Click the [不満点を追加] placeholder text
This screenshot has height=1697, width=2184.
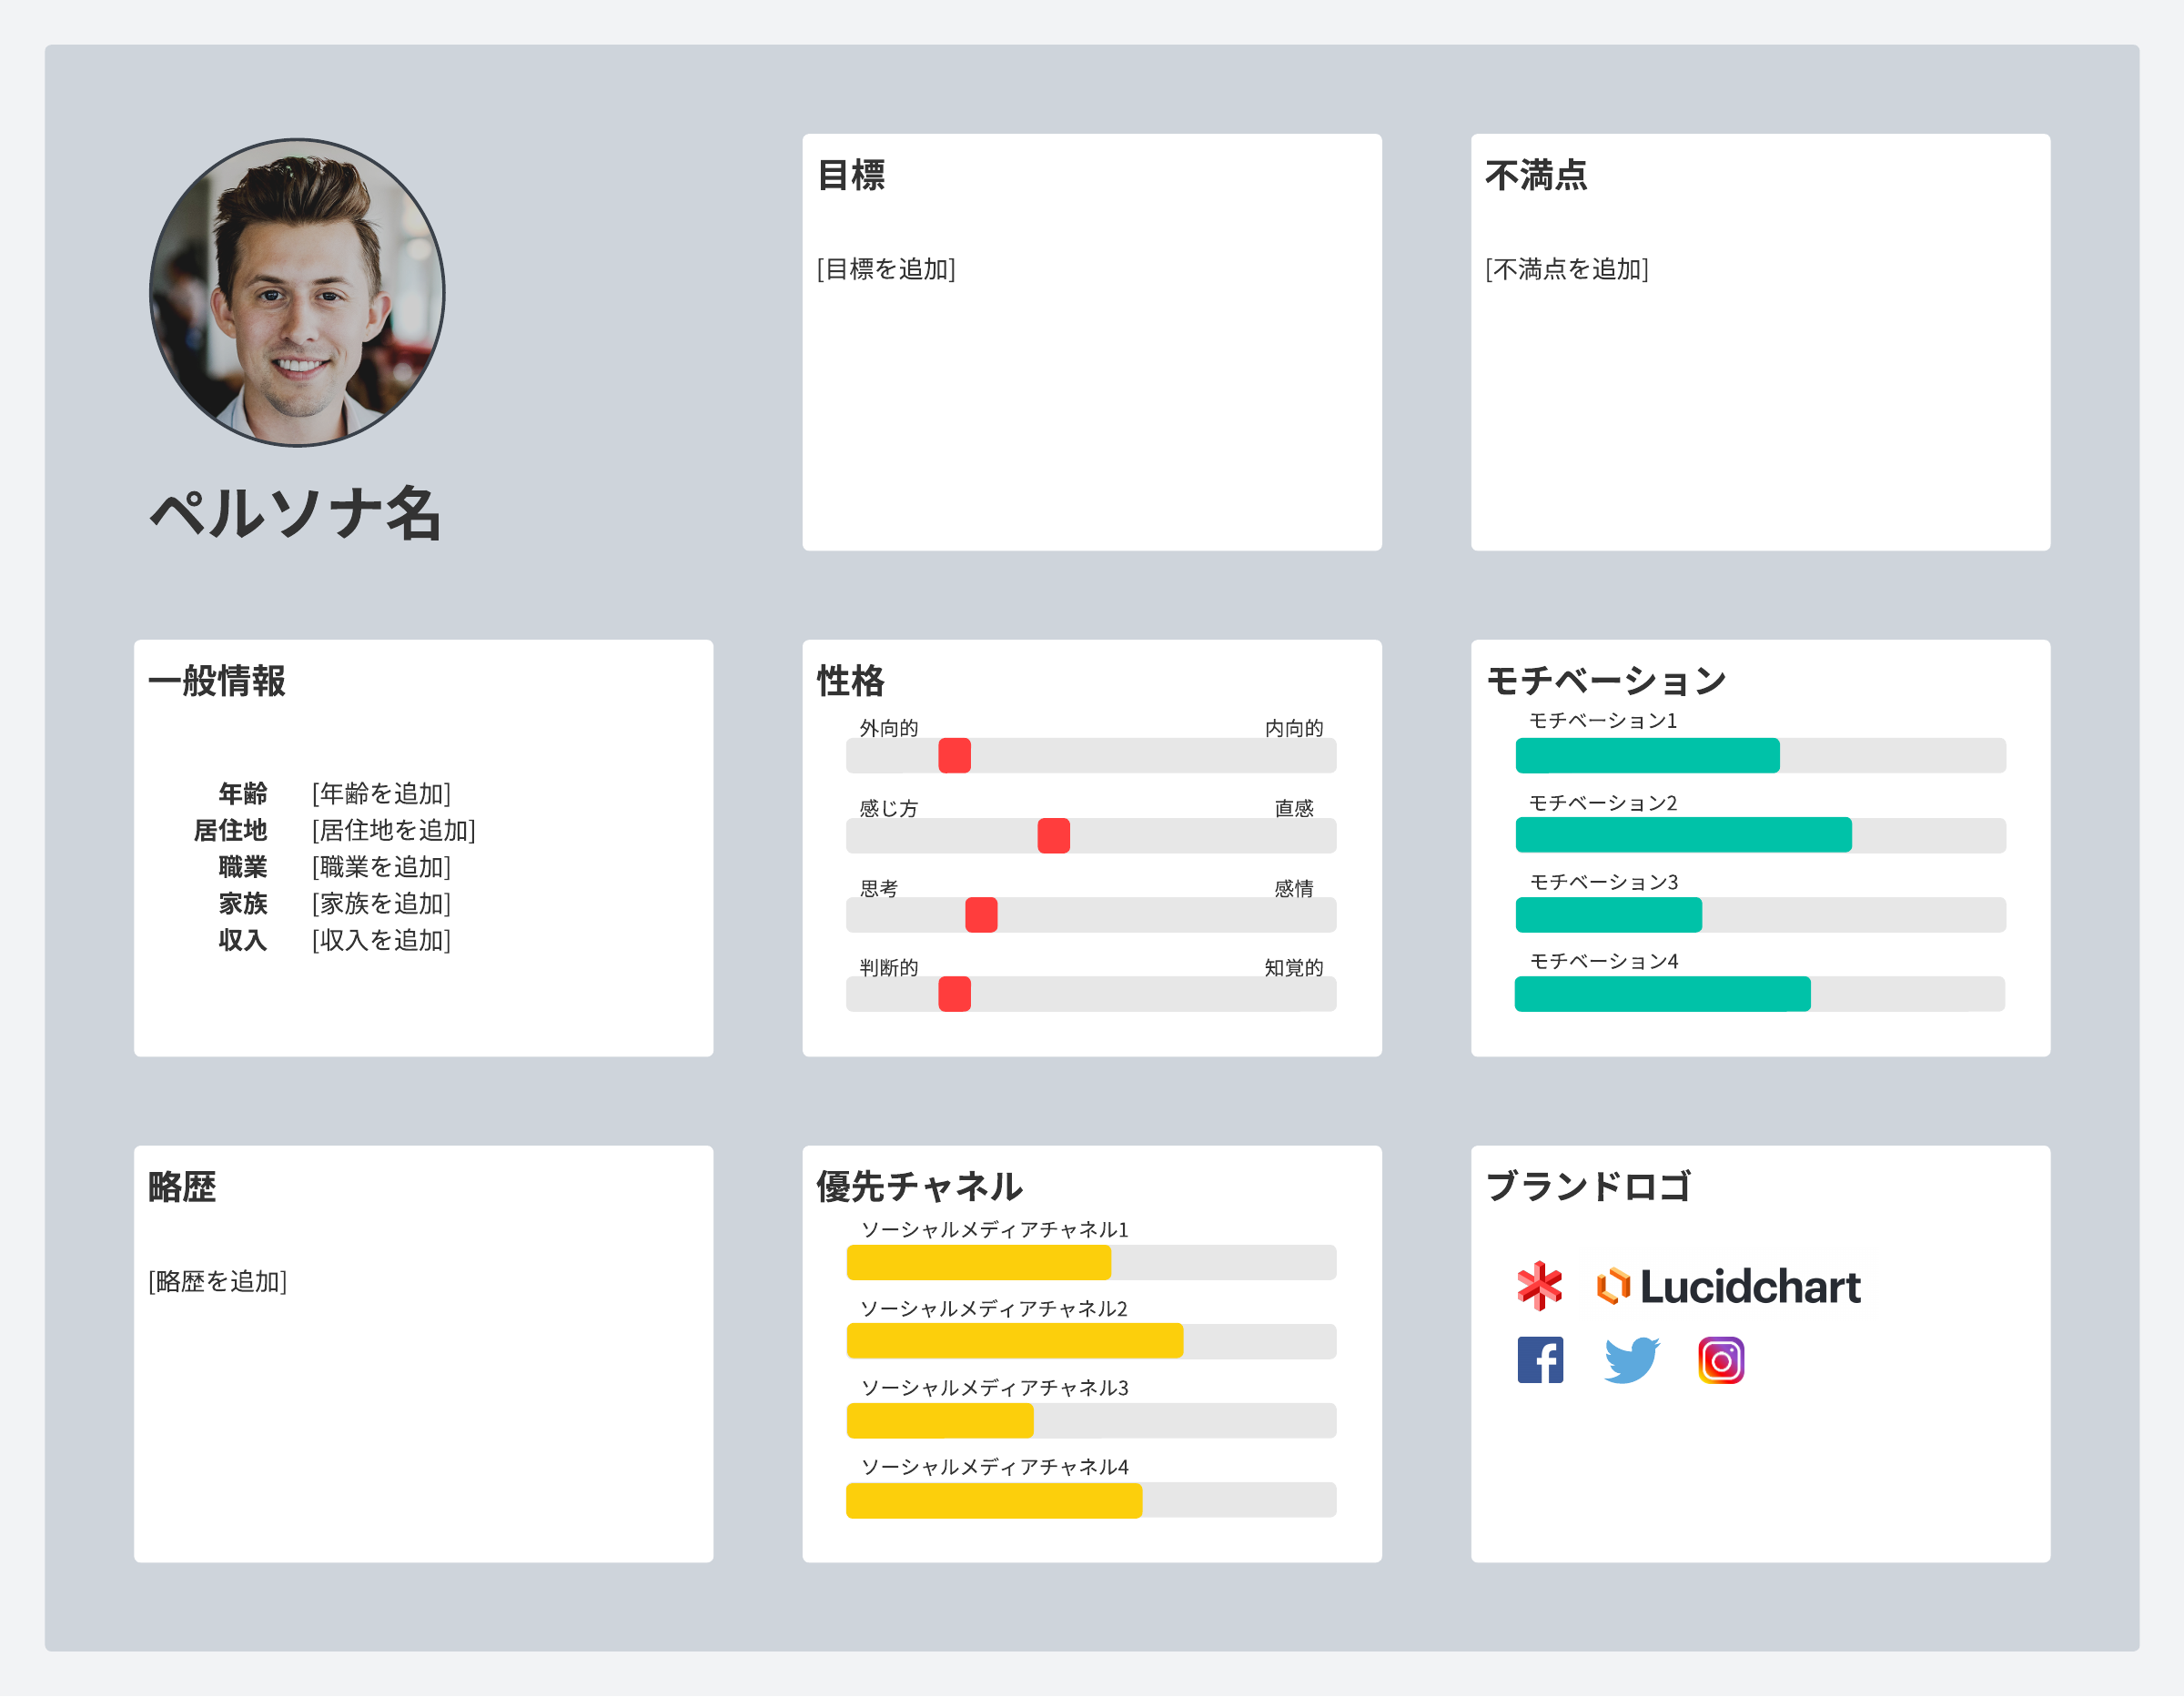coord(1566,269)
